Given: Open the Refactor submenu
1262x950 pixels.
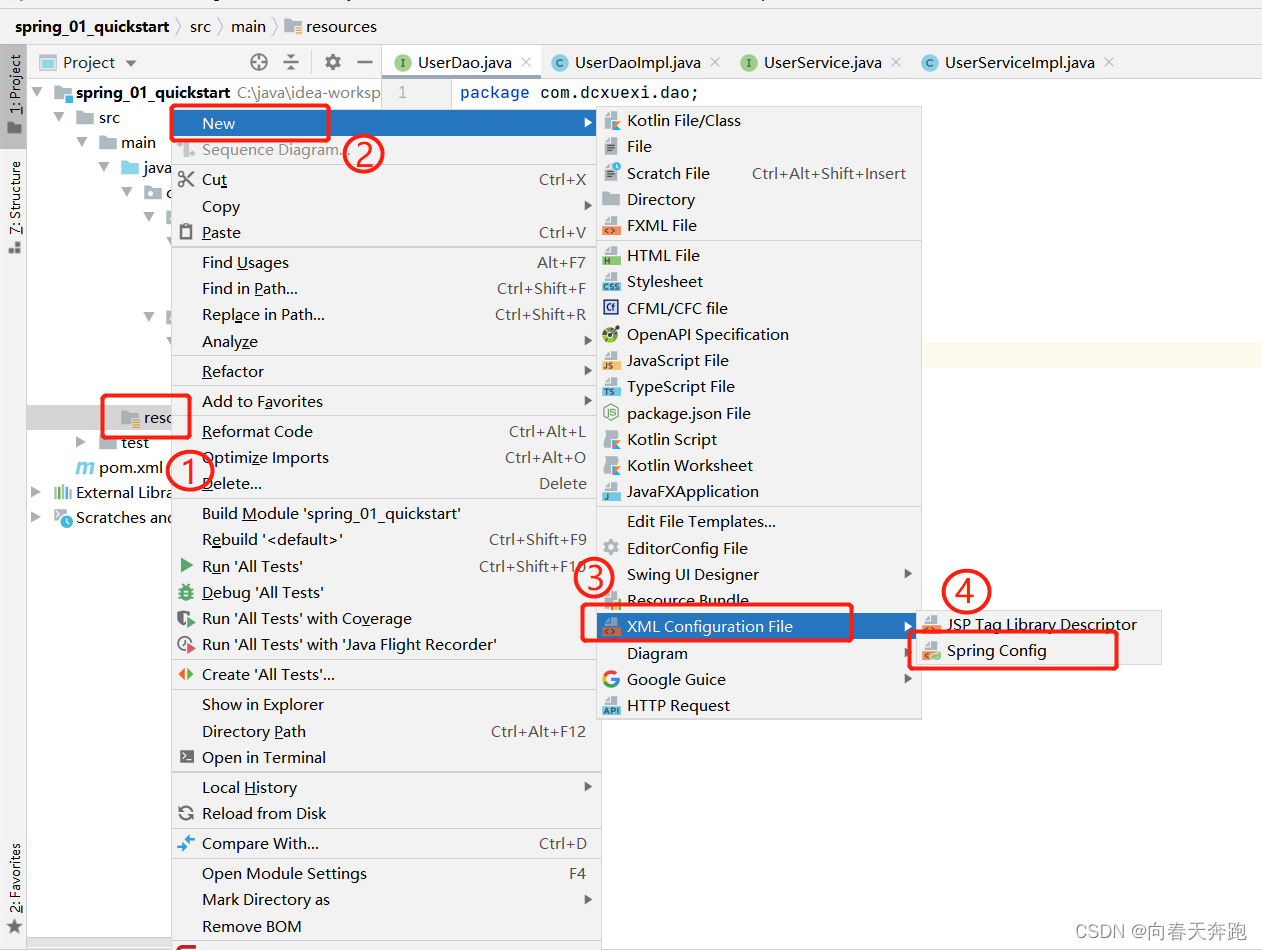Looking at the screenshot, I should [385, 371].
